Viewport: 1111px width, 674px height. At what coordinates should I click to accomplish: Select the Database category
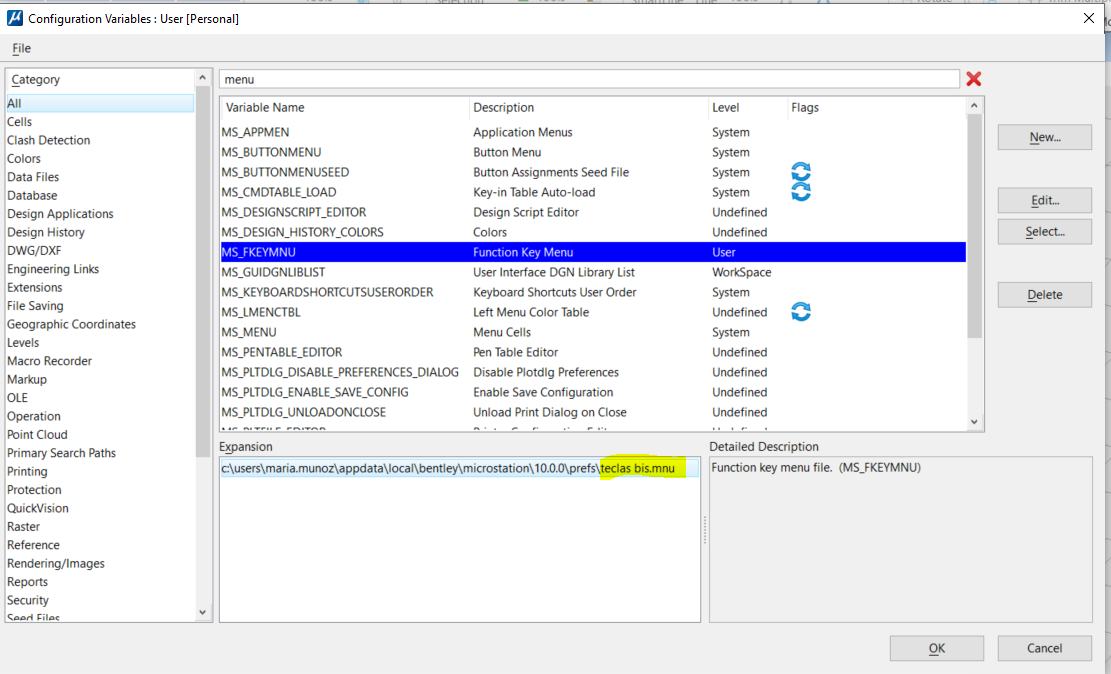[x=100, y=196]
